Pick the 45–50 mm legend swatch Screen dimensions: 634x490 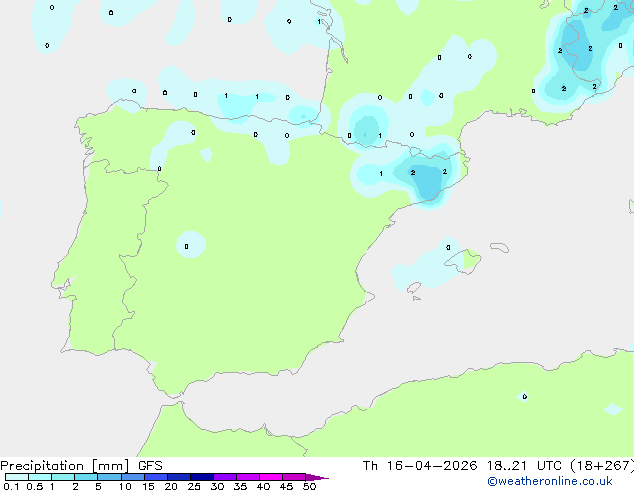coord(294,477)
